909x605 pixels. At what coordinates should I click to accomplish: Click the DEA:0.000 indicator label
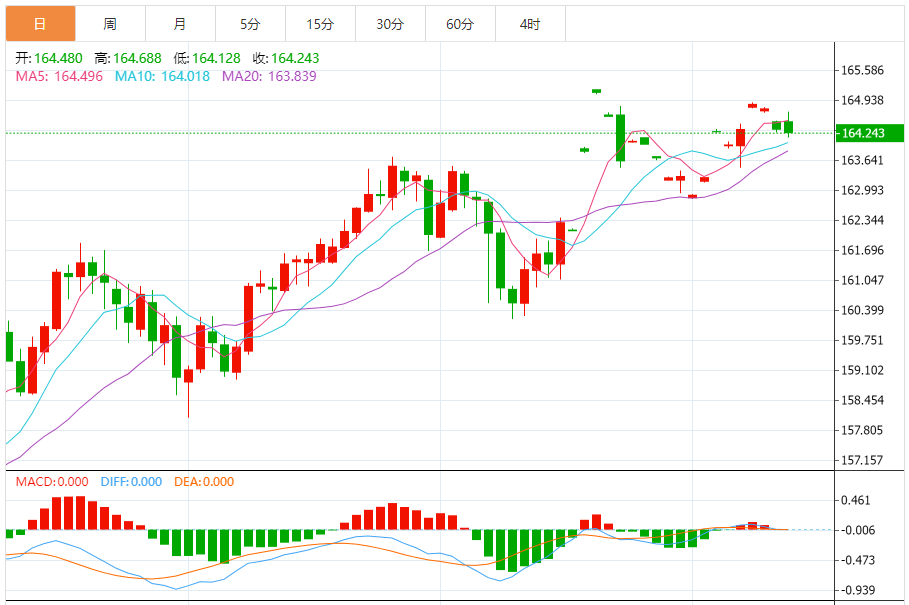(204, 482)
